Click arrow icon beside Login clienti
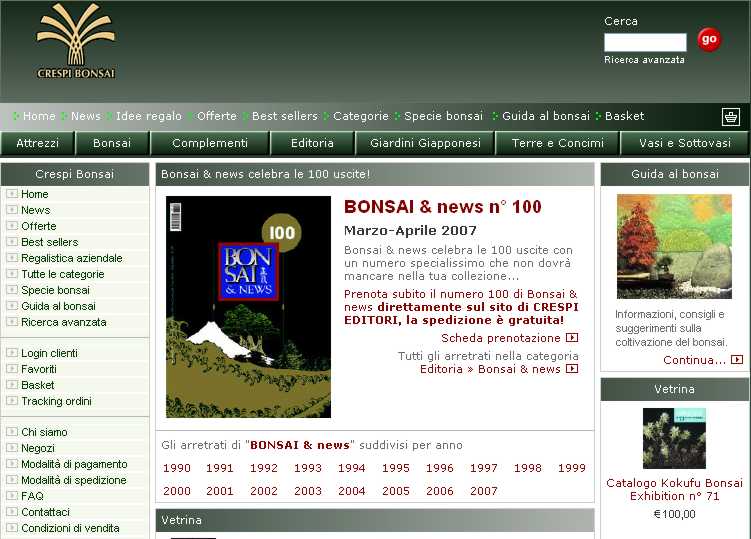This screenshot has height=539, width=751. coord(12,353)
